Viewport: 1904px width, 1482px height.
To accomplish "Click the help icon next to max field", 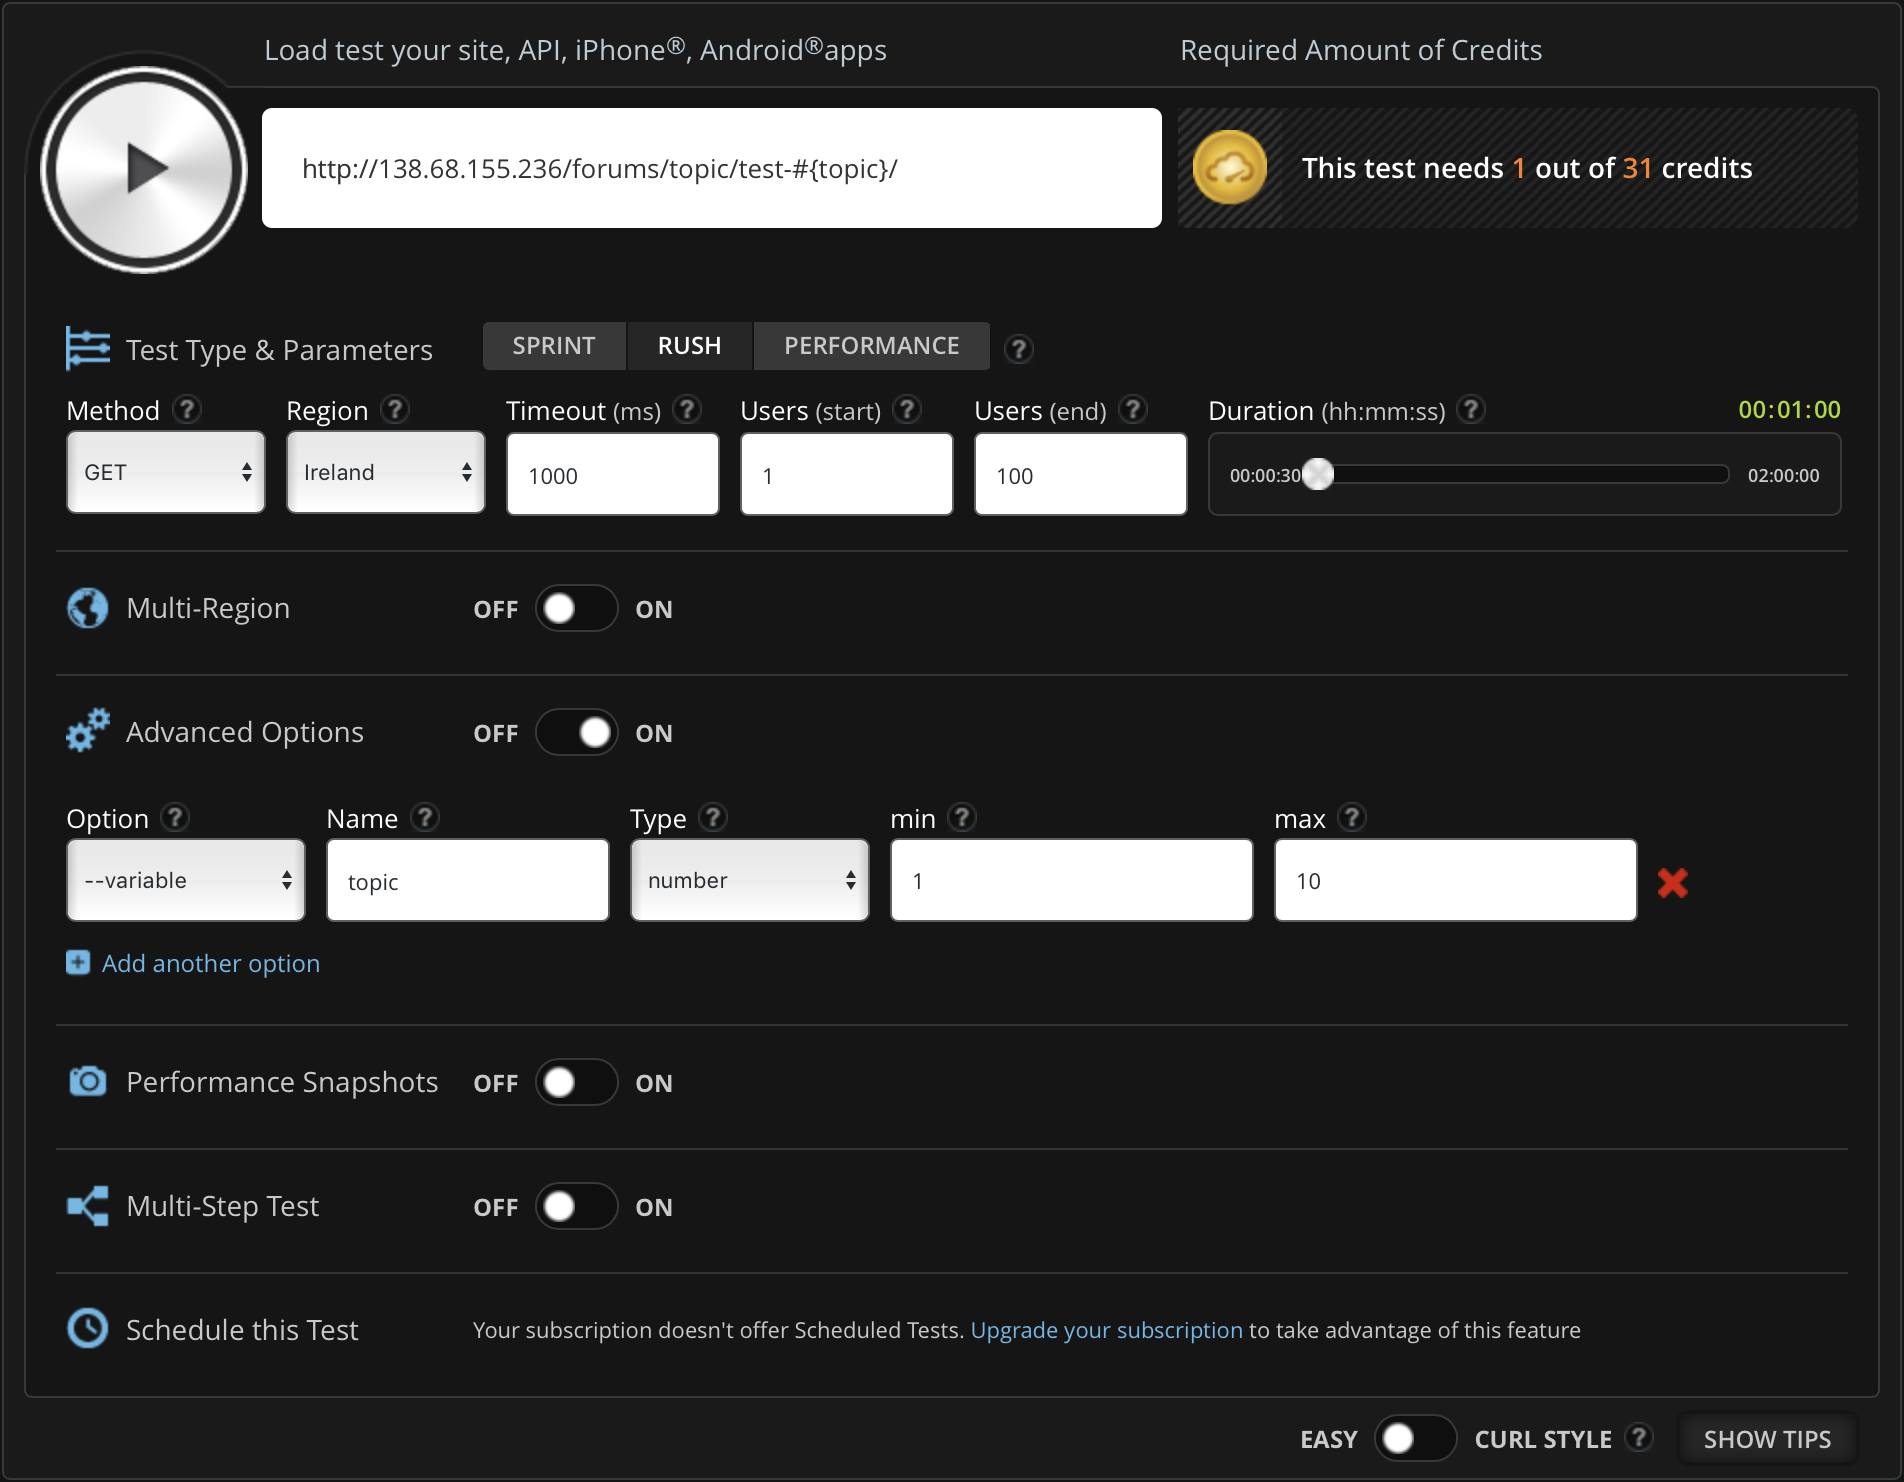I will click(1351, 818).
